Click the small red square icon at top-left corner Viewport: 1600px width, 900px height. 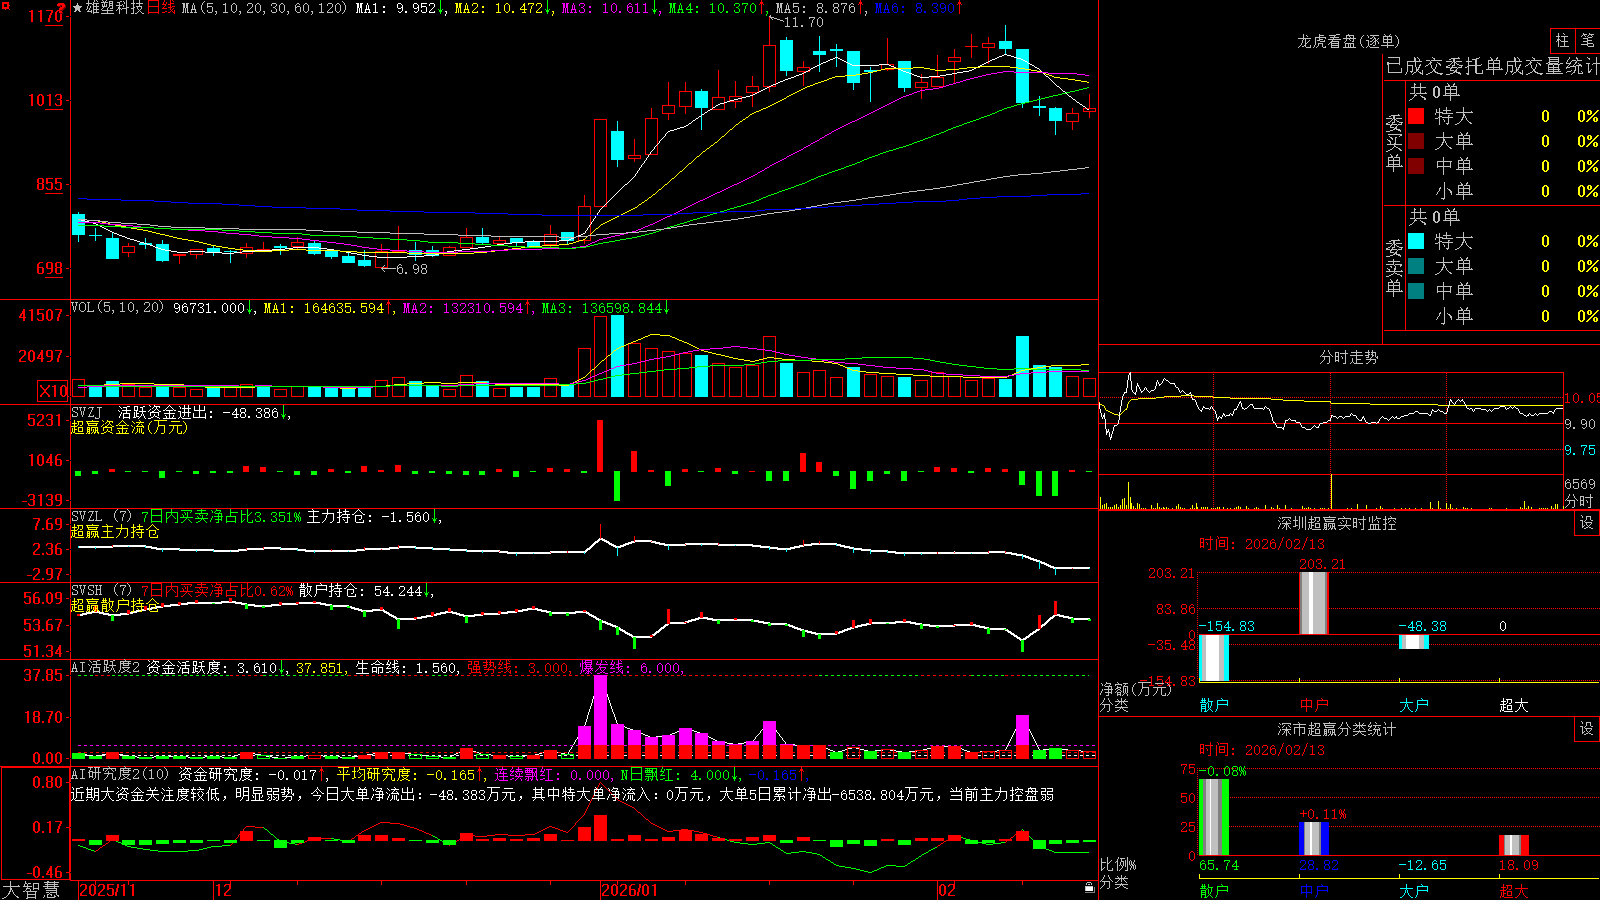(5, 5)
